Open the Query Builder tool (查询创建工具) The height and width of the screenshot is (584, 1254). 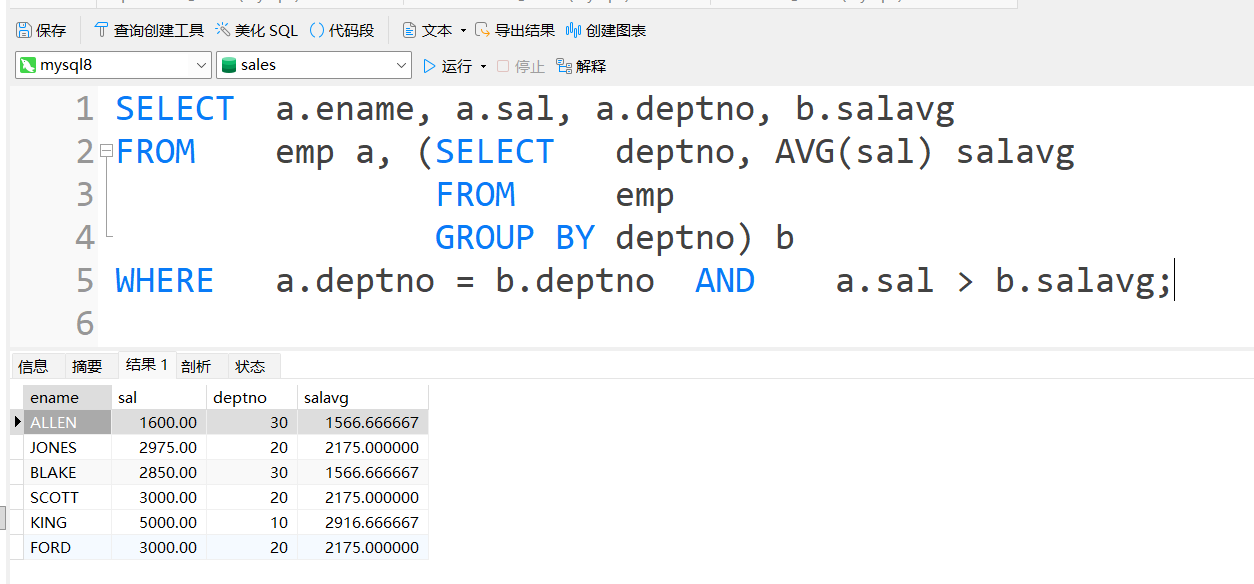(148, 31)
